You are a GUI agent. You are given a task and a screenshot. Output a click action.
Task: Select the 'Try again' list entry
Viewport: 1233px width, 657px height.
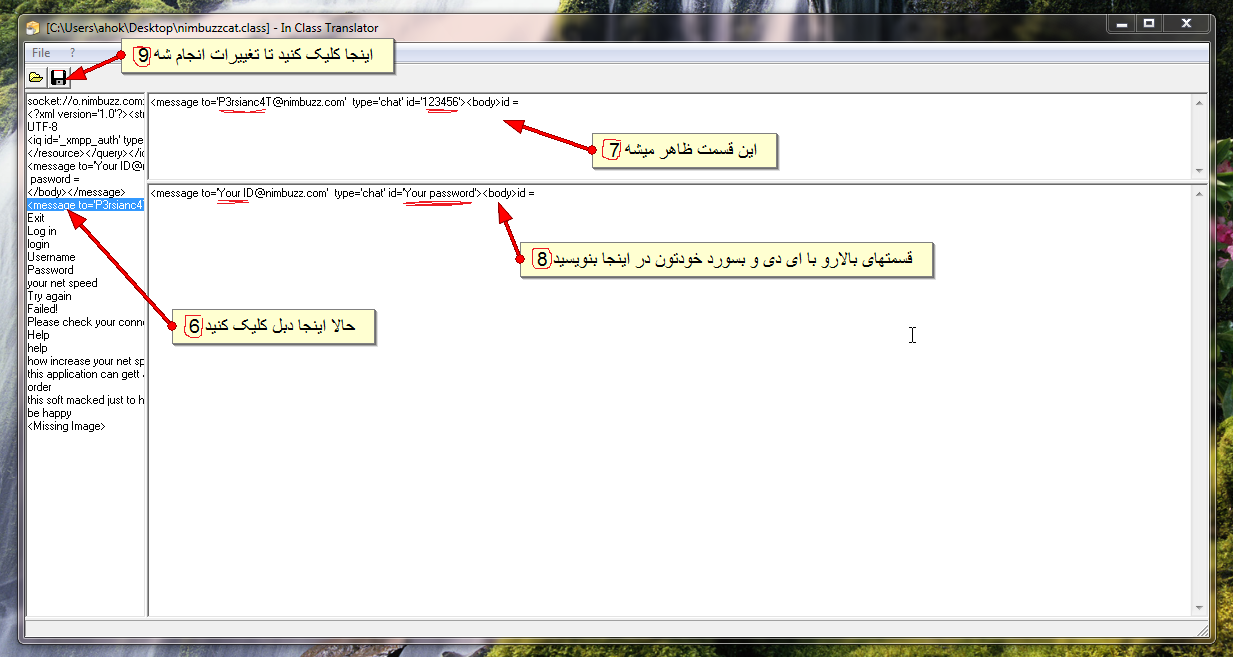click(x=86, y=296)
